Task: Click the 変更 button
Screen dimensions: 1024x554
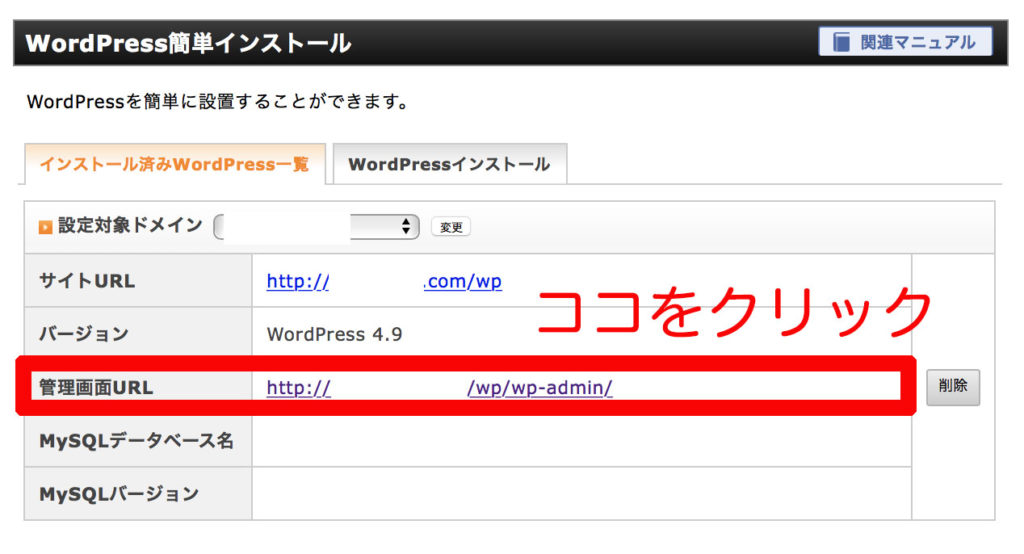Action: [x=451, y=227]
